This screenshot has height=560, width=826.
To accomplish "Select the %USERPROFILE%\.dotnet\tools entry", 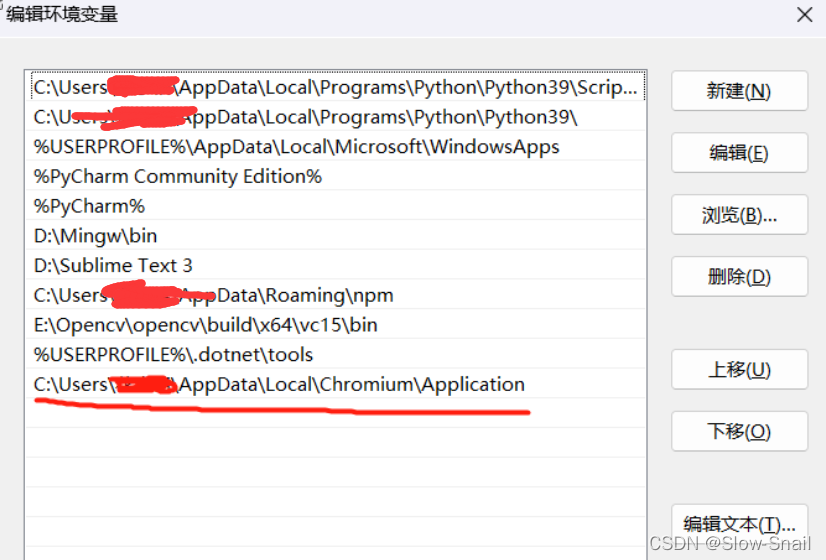I will [336, 355].
